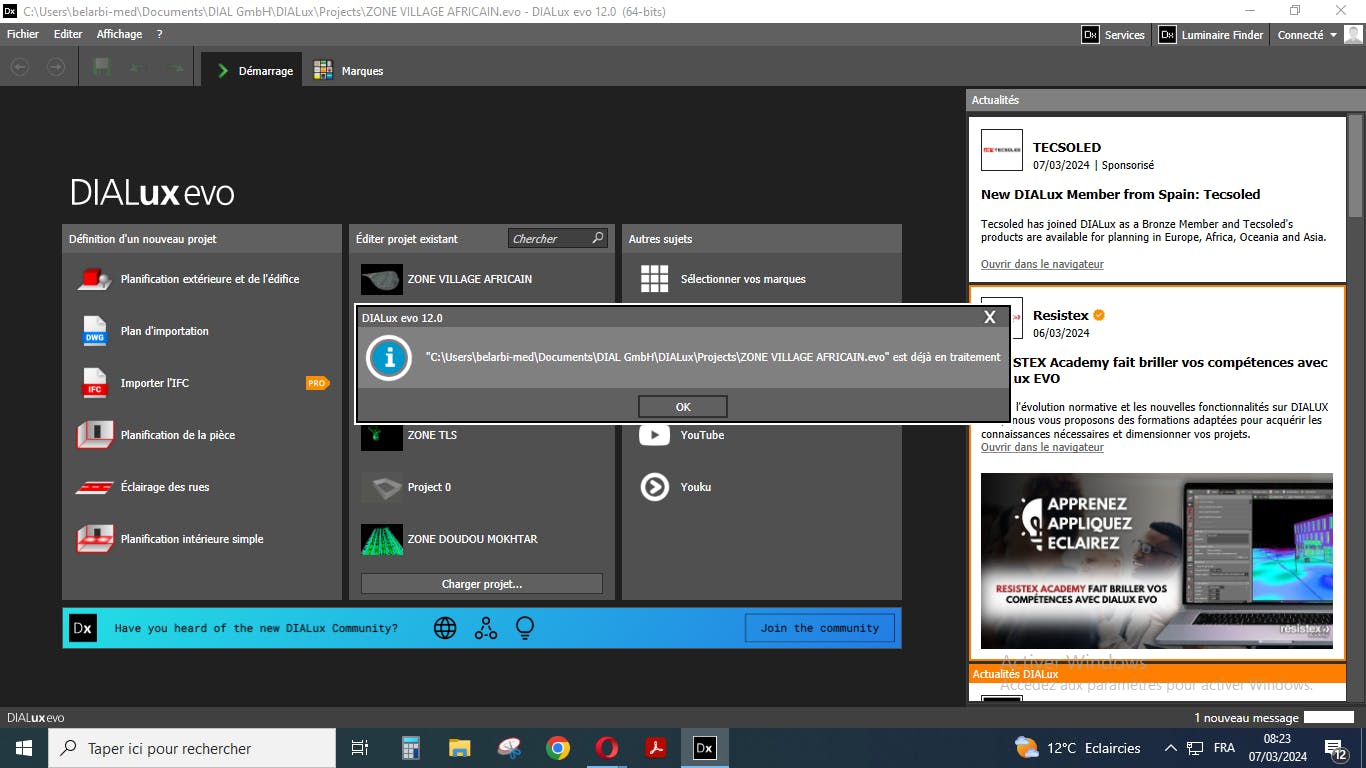
Task: Click the YouTube entry under Autres sujets
Action: click(682, 435)
